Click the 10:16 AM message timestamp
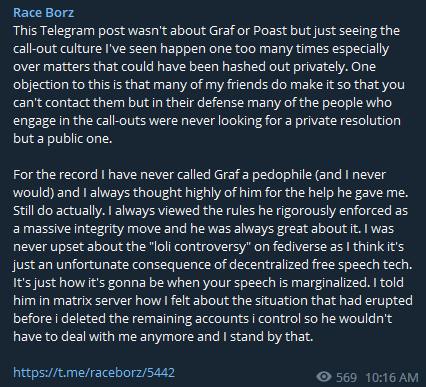 (x=392, y=377)
